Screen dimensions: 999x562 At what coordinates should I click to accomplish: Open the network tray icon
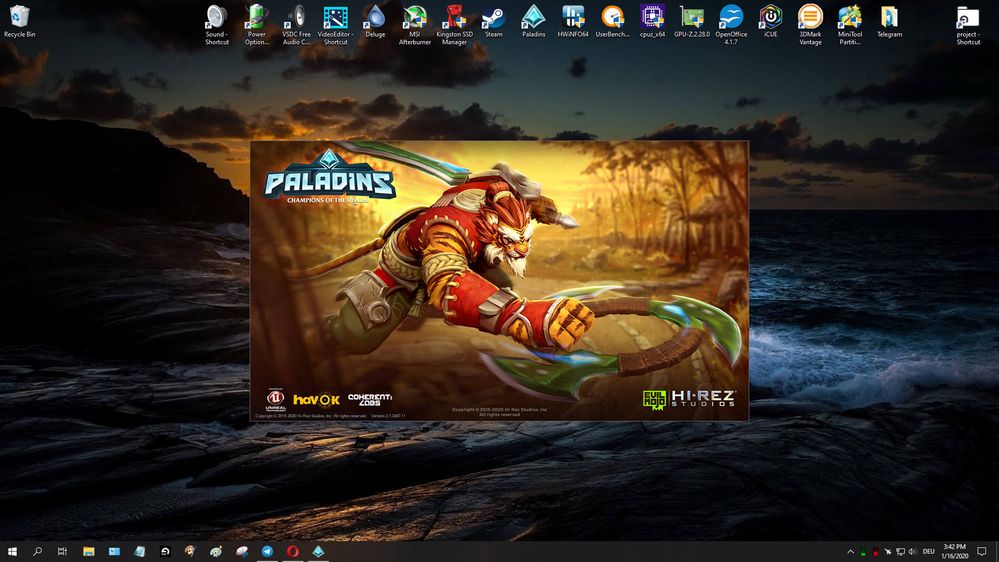[900, 552]
